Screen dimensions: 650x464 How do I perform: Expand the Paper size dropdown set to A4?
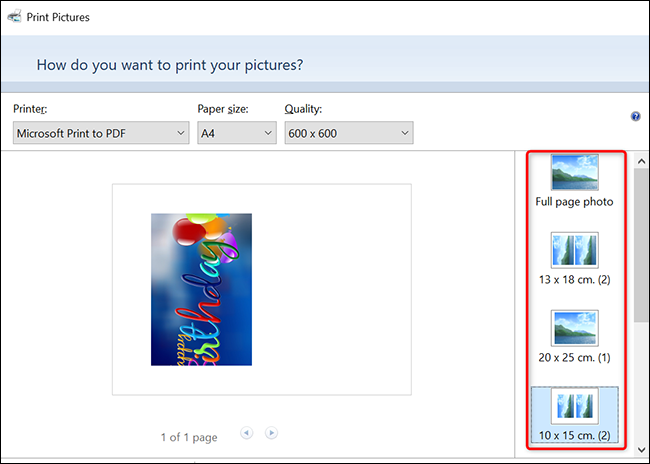point(236,133)
